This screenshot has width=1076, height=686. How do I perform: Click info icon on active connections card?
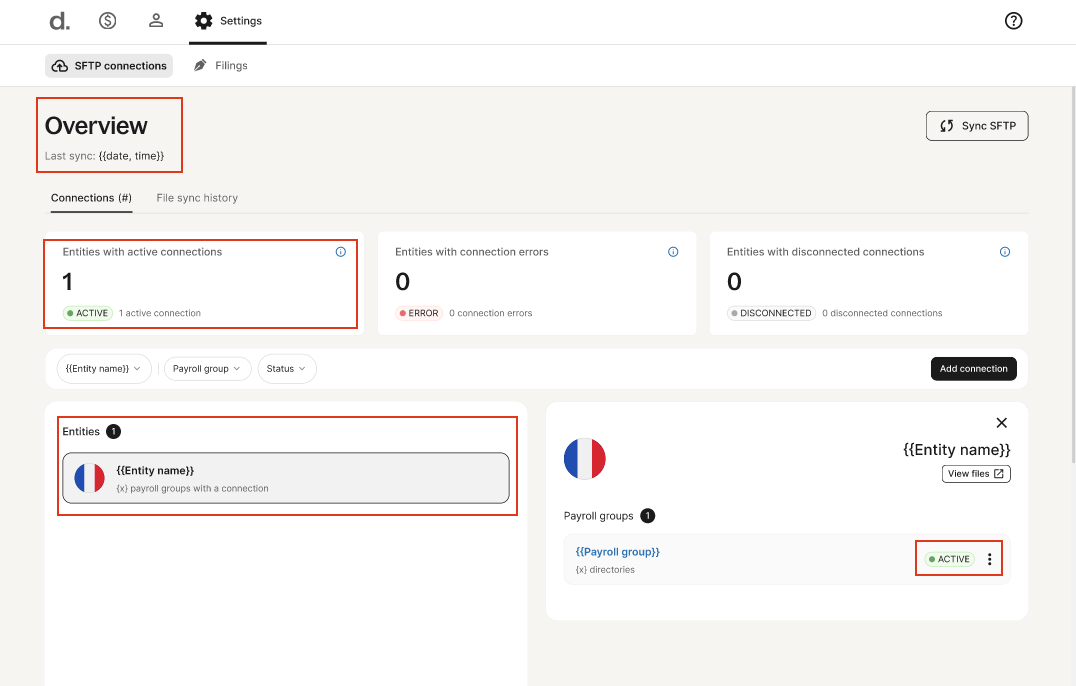coord(341,252)
